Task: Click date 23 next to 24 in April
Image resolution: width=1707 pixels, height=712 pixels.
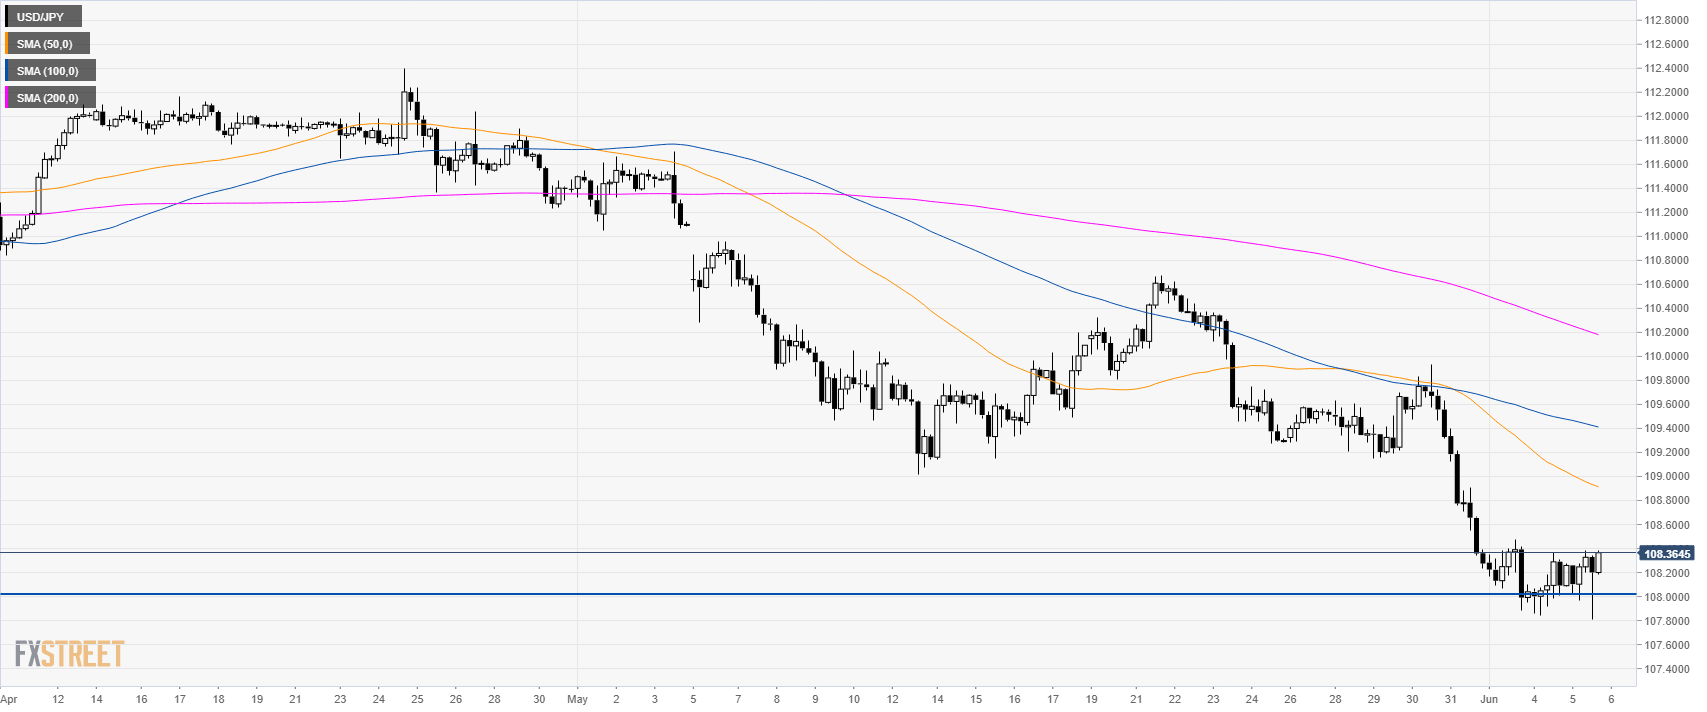Action: [x=340, y=699]
